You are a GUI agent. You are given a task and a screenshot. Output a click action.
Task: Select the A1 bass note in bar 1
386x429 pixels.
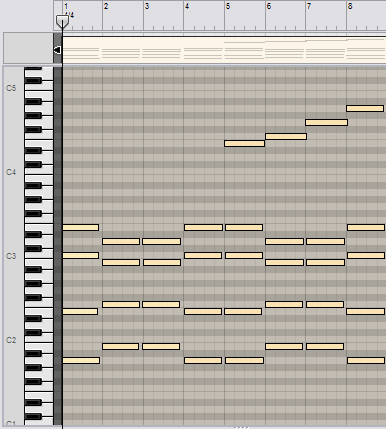coord(81,360)
